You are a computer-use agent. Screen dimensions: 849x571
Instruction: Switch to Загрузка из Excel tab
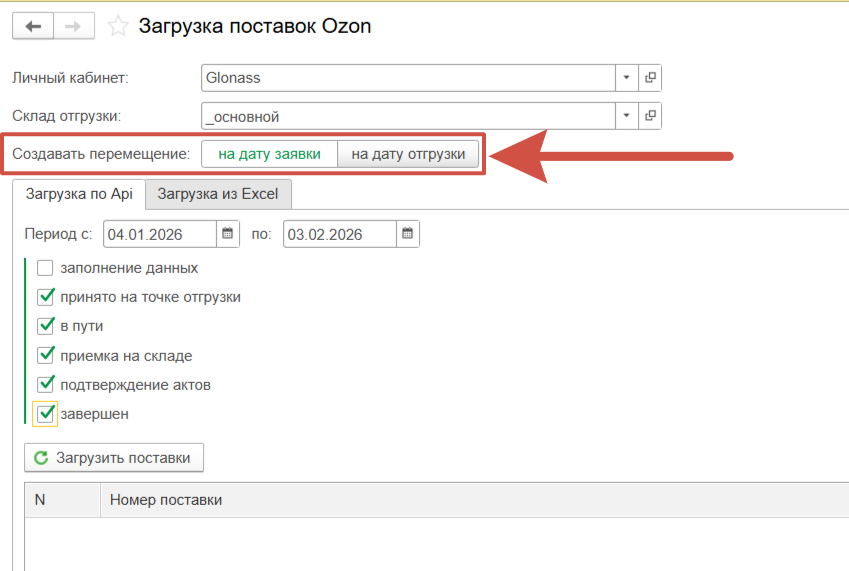point(218,194)
